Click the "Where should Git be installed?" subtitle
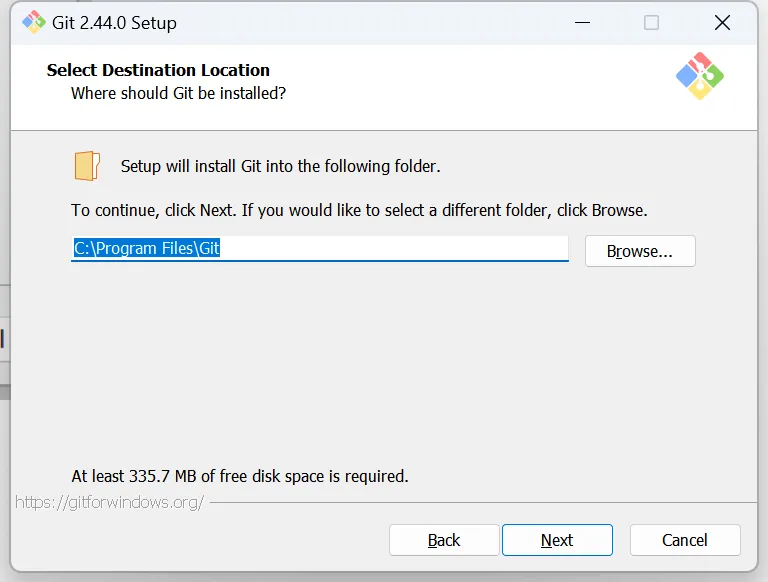 coord(178,93)
